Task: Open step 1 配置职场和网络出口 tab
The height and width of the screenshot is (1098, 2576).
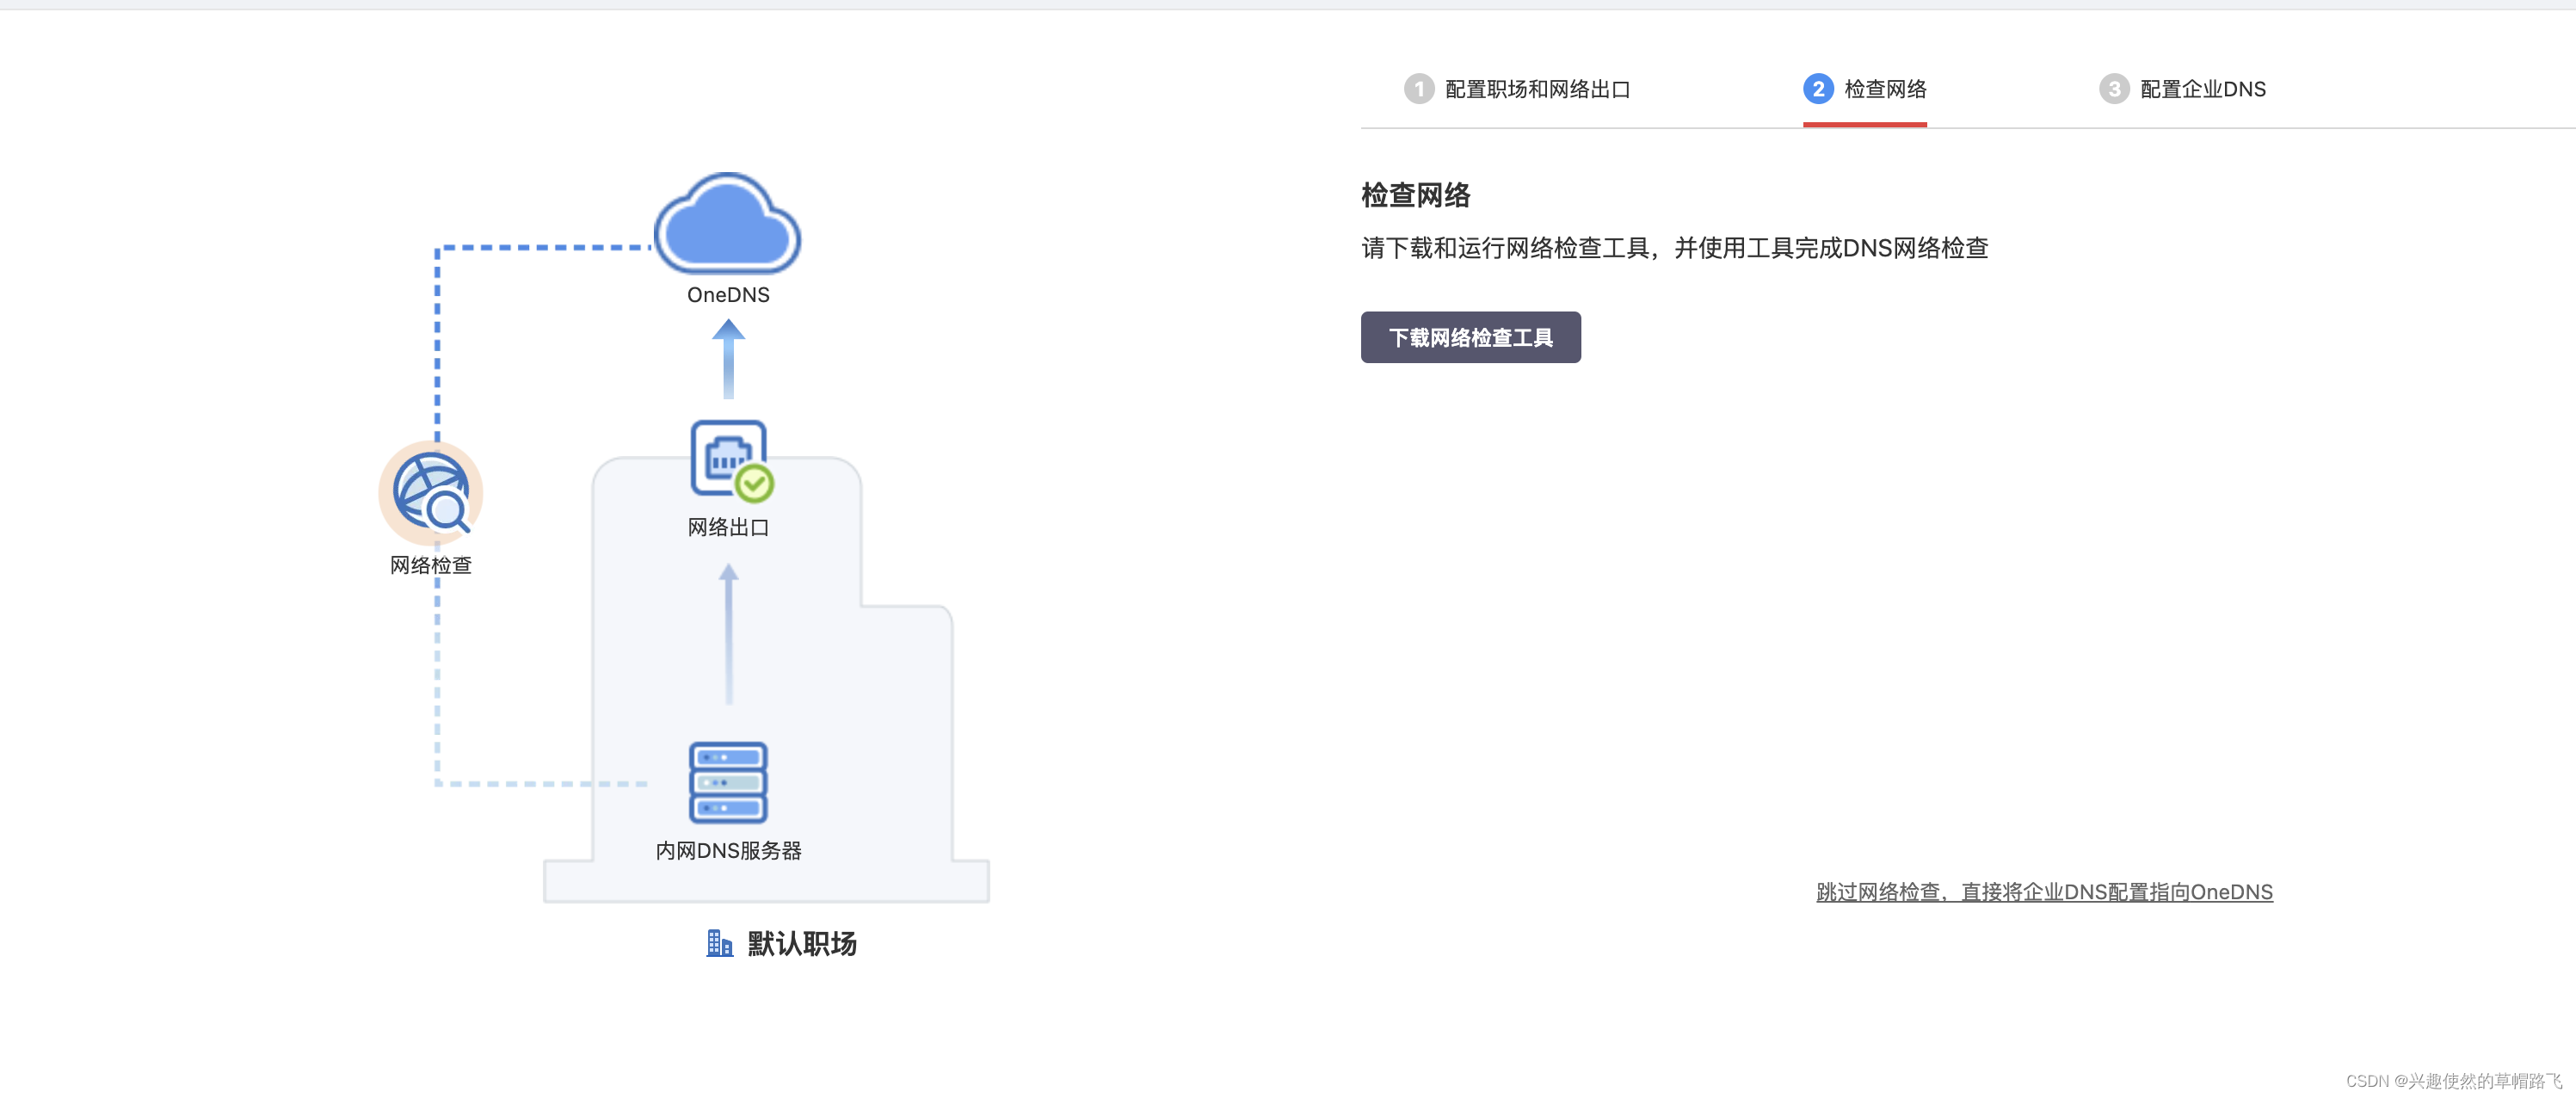Action: click(x=1517, y=89)
